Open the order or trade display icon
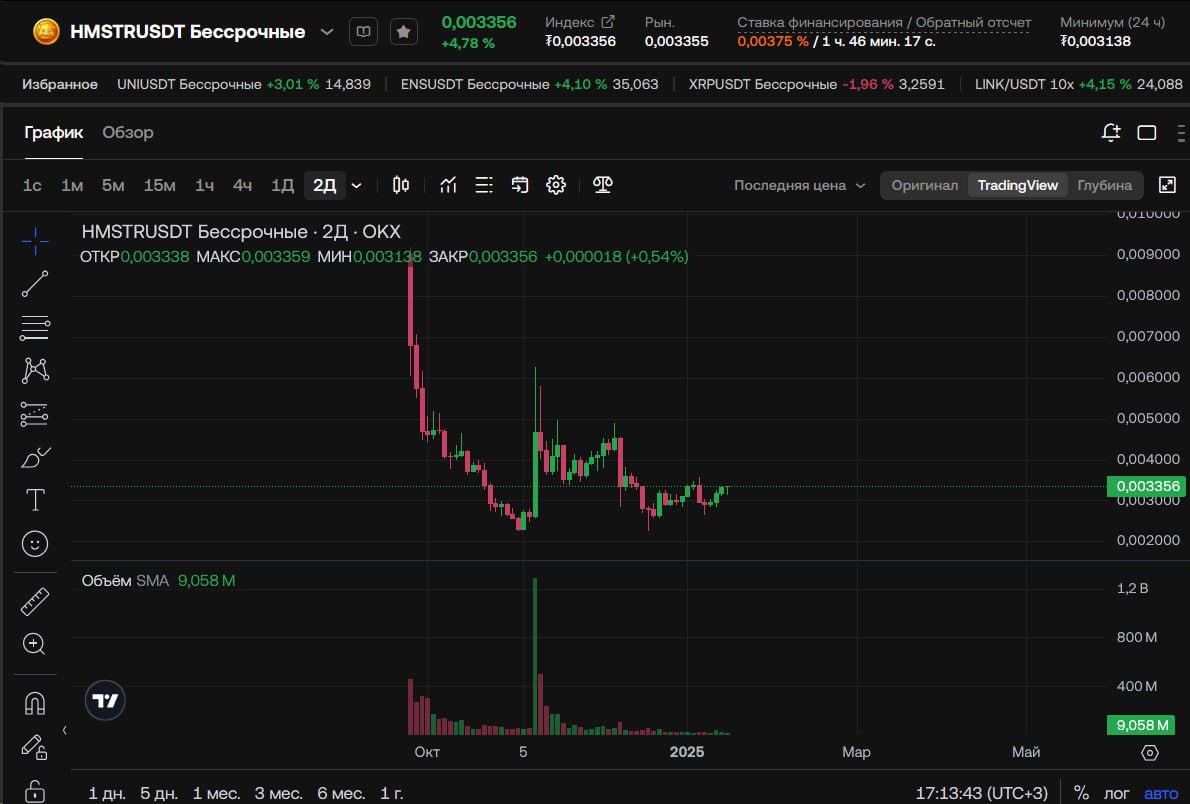 tap(520, 184)
